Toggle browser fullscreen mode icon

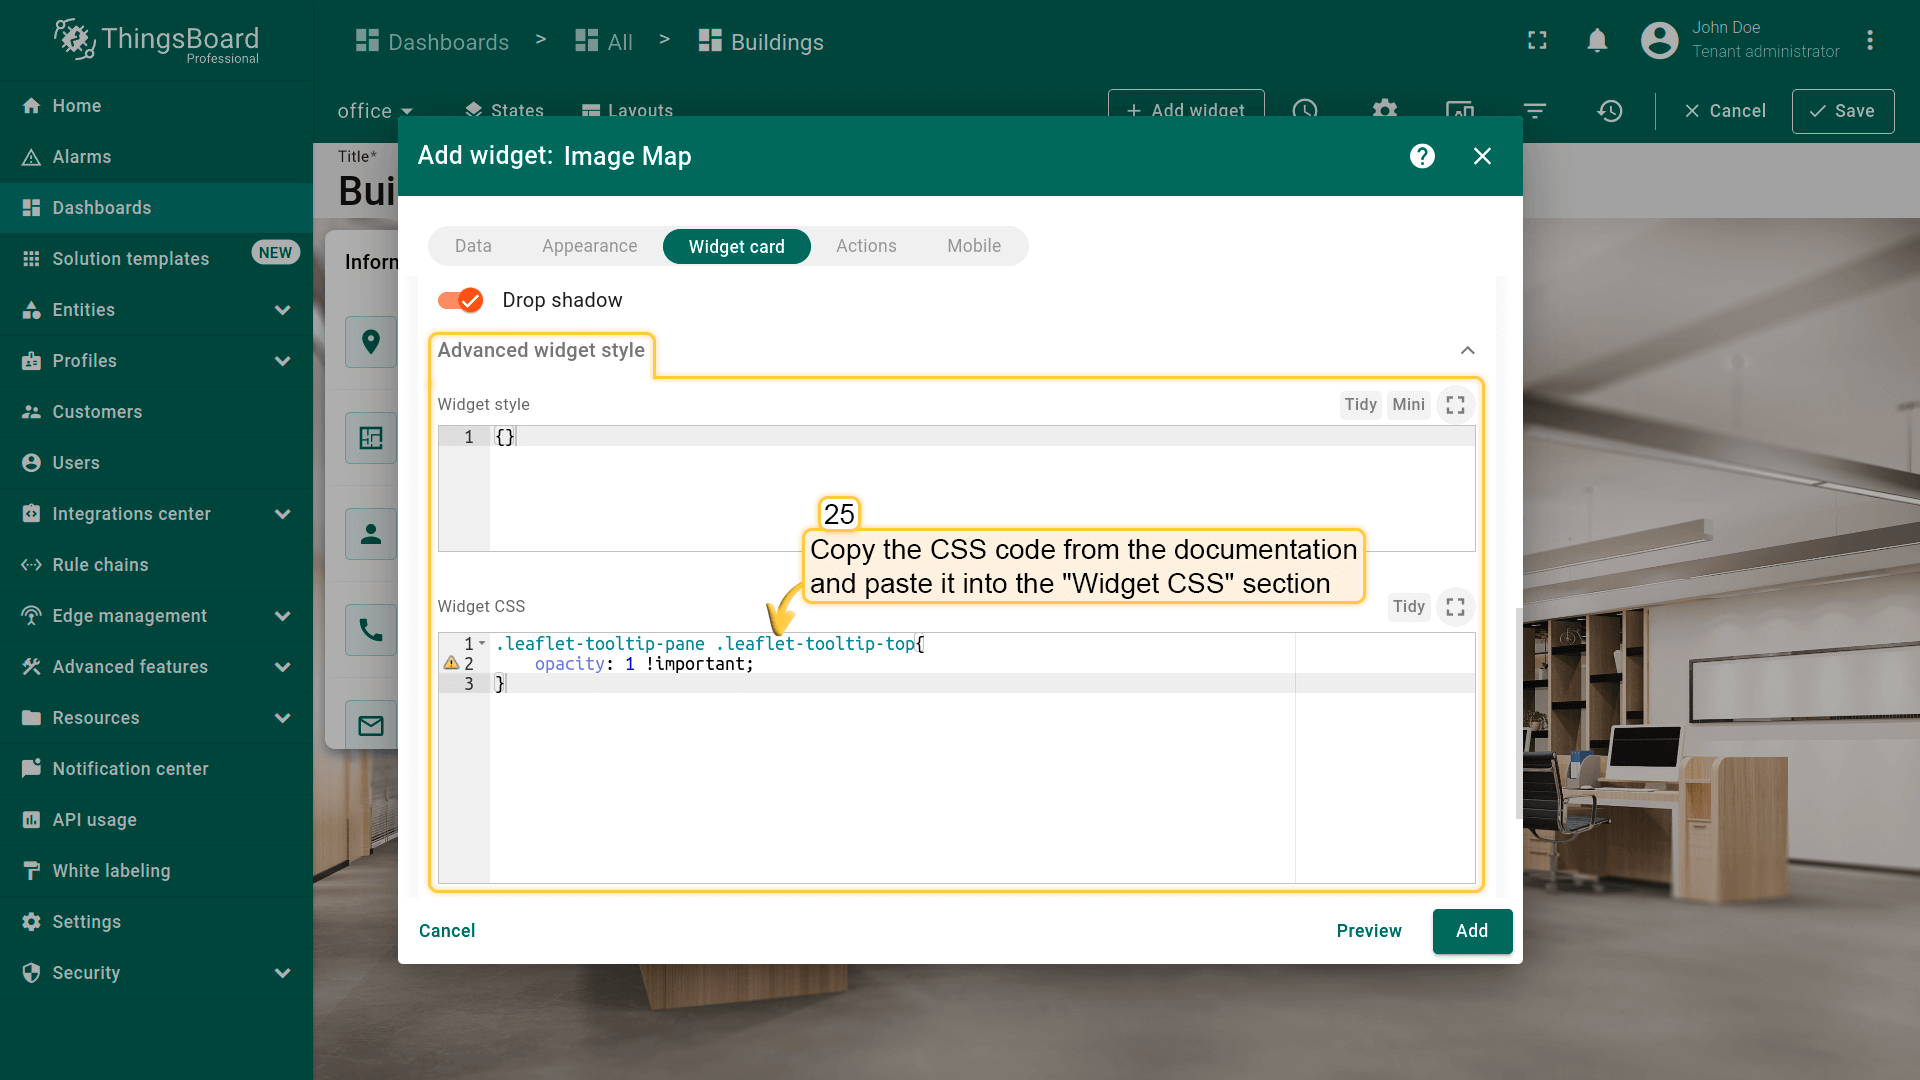1537,41
